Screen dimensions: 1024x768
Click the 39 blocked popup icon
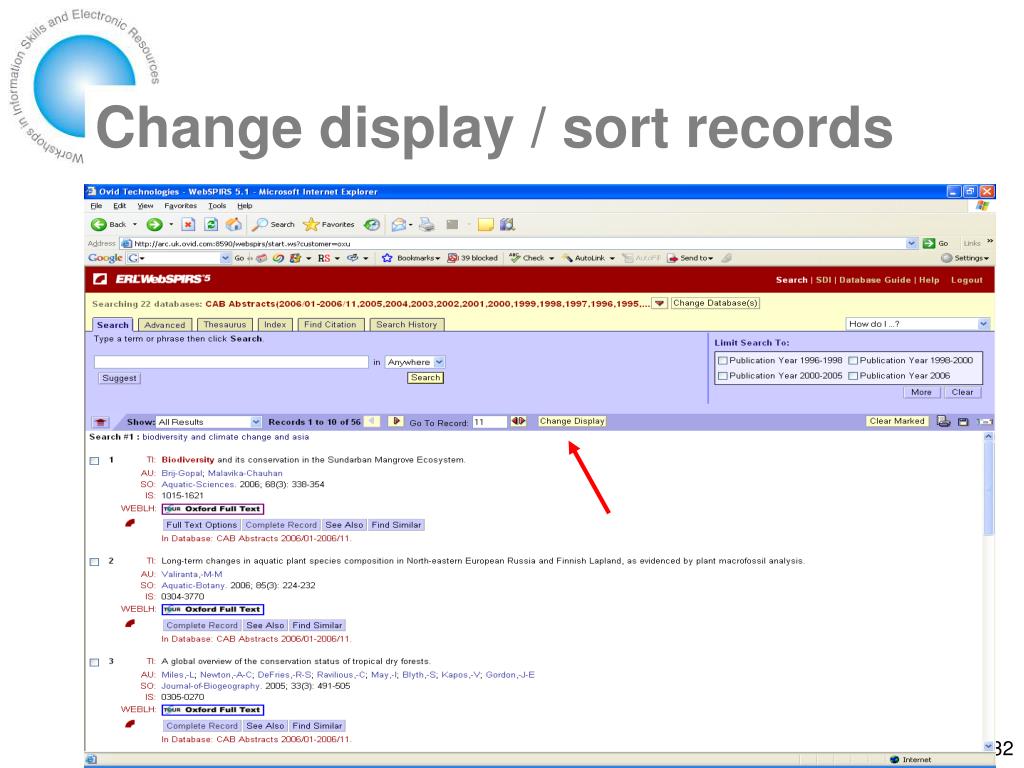(x=453, y=258)
